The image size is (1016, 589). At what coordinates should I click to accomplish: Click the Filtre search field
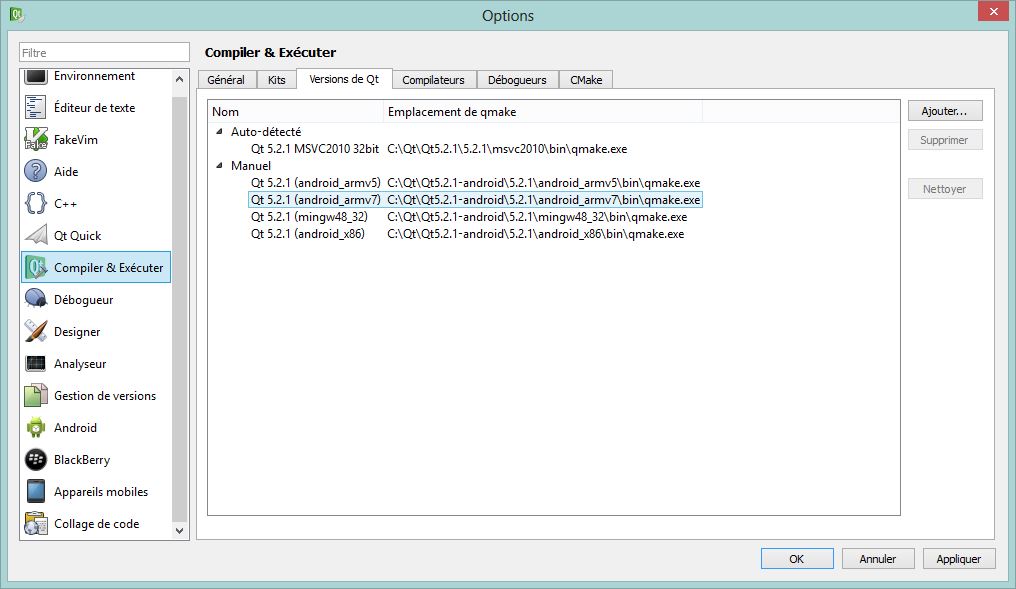(104, 52)
